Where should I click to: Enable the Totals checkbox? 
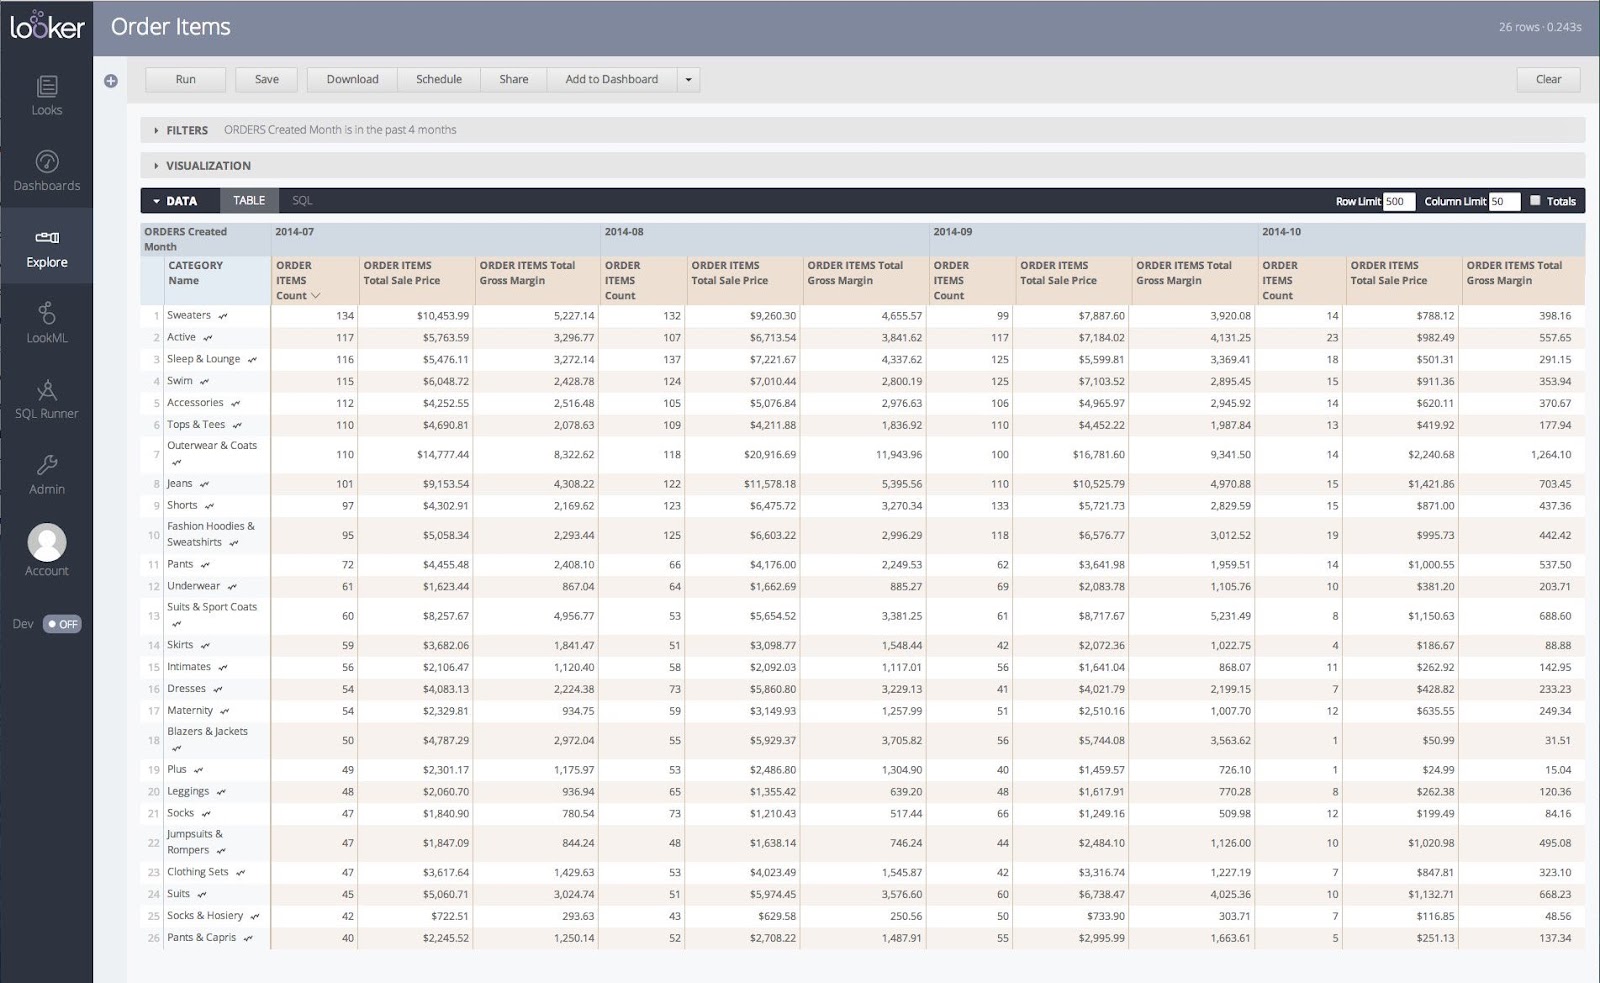(1536, 200)
